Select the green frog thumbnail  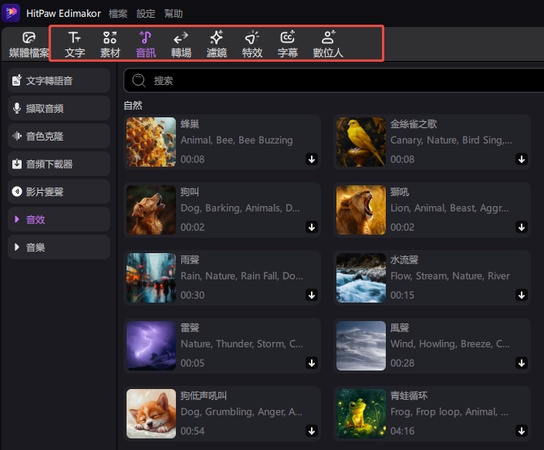click(361, 414)
